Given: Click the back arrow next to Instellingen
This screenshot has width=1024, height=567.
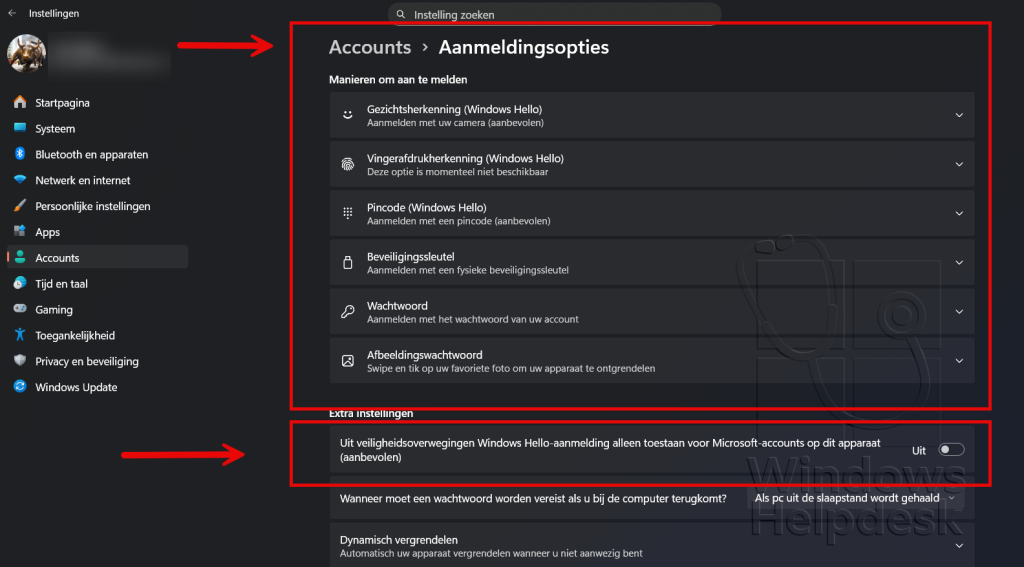Looking at the screenshot, I should 12,13.
